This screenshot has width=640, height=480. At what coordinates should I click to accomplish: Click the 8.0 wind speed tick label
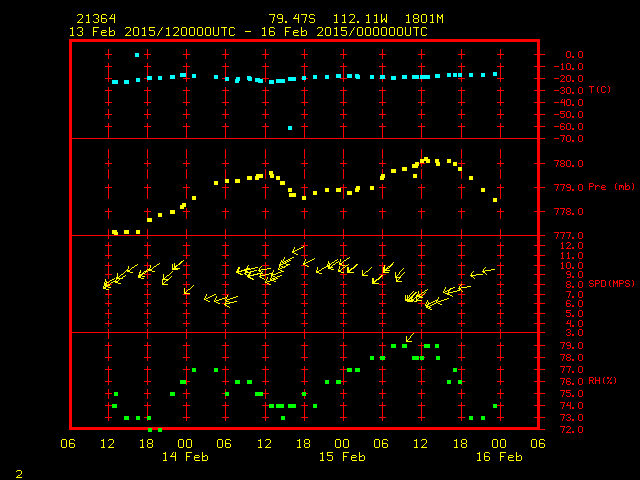pos(574,285)
